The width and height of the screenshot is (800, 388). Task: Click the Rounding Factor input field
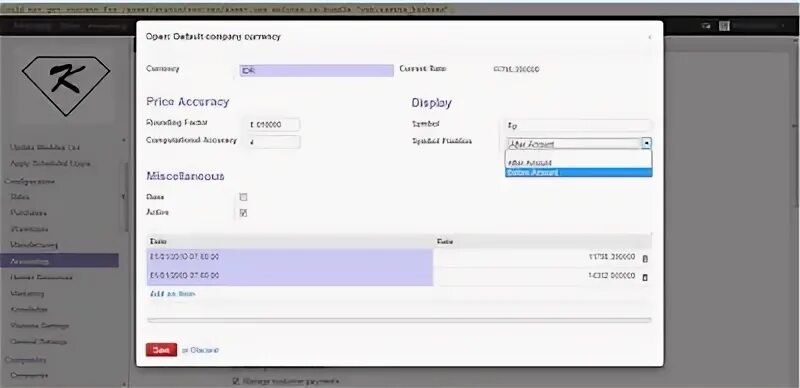click(x=274, y=125)
